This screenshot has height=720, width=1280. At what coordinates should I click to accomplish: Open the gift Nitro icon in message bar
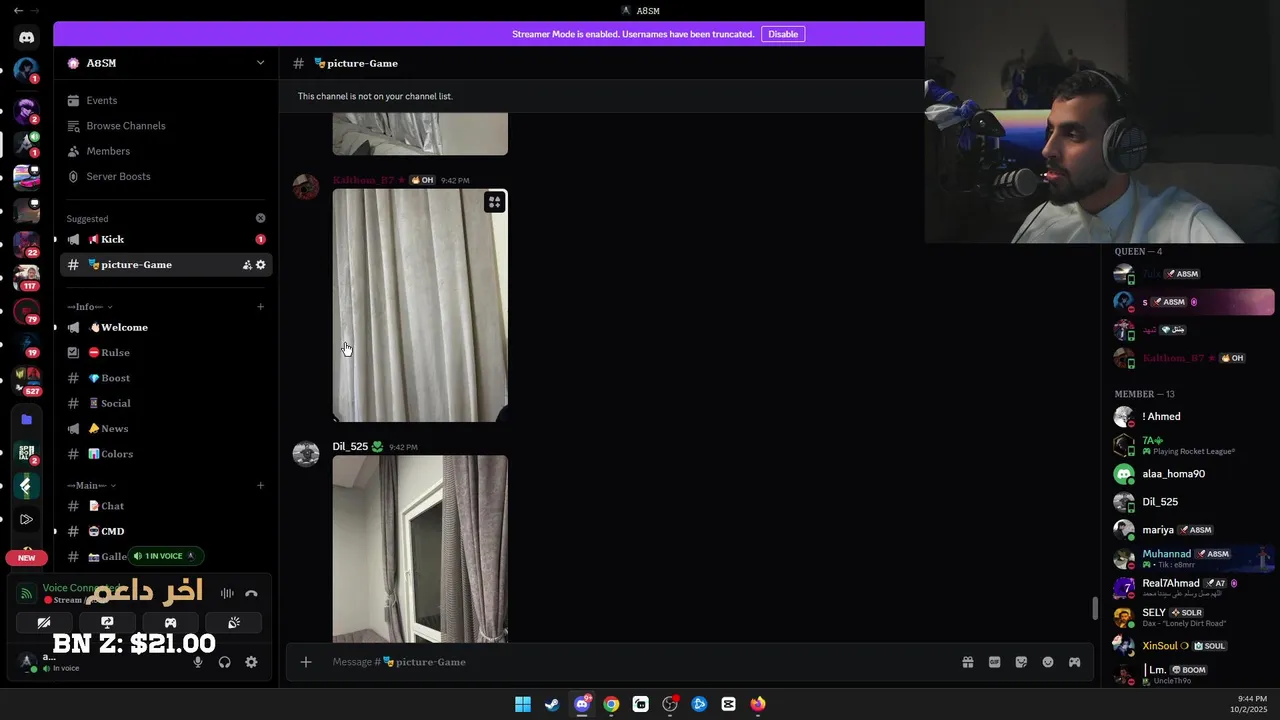pos(968,662)
